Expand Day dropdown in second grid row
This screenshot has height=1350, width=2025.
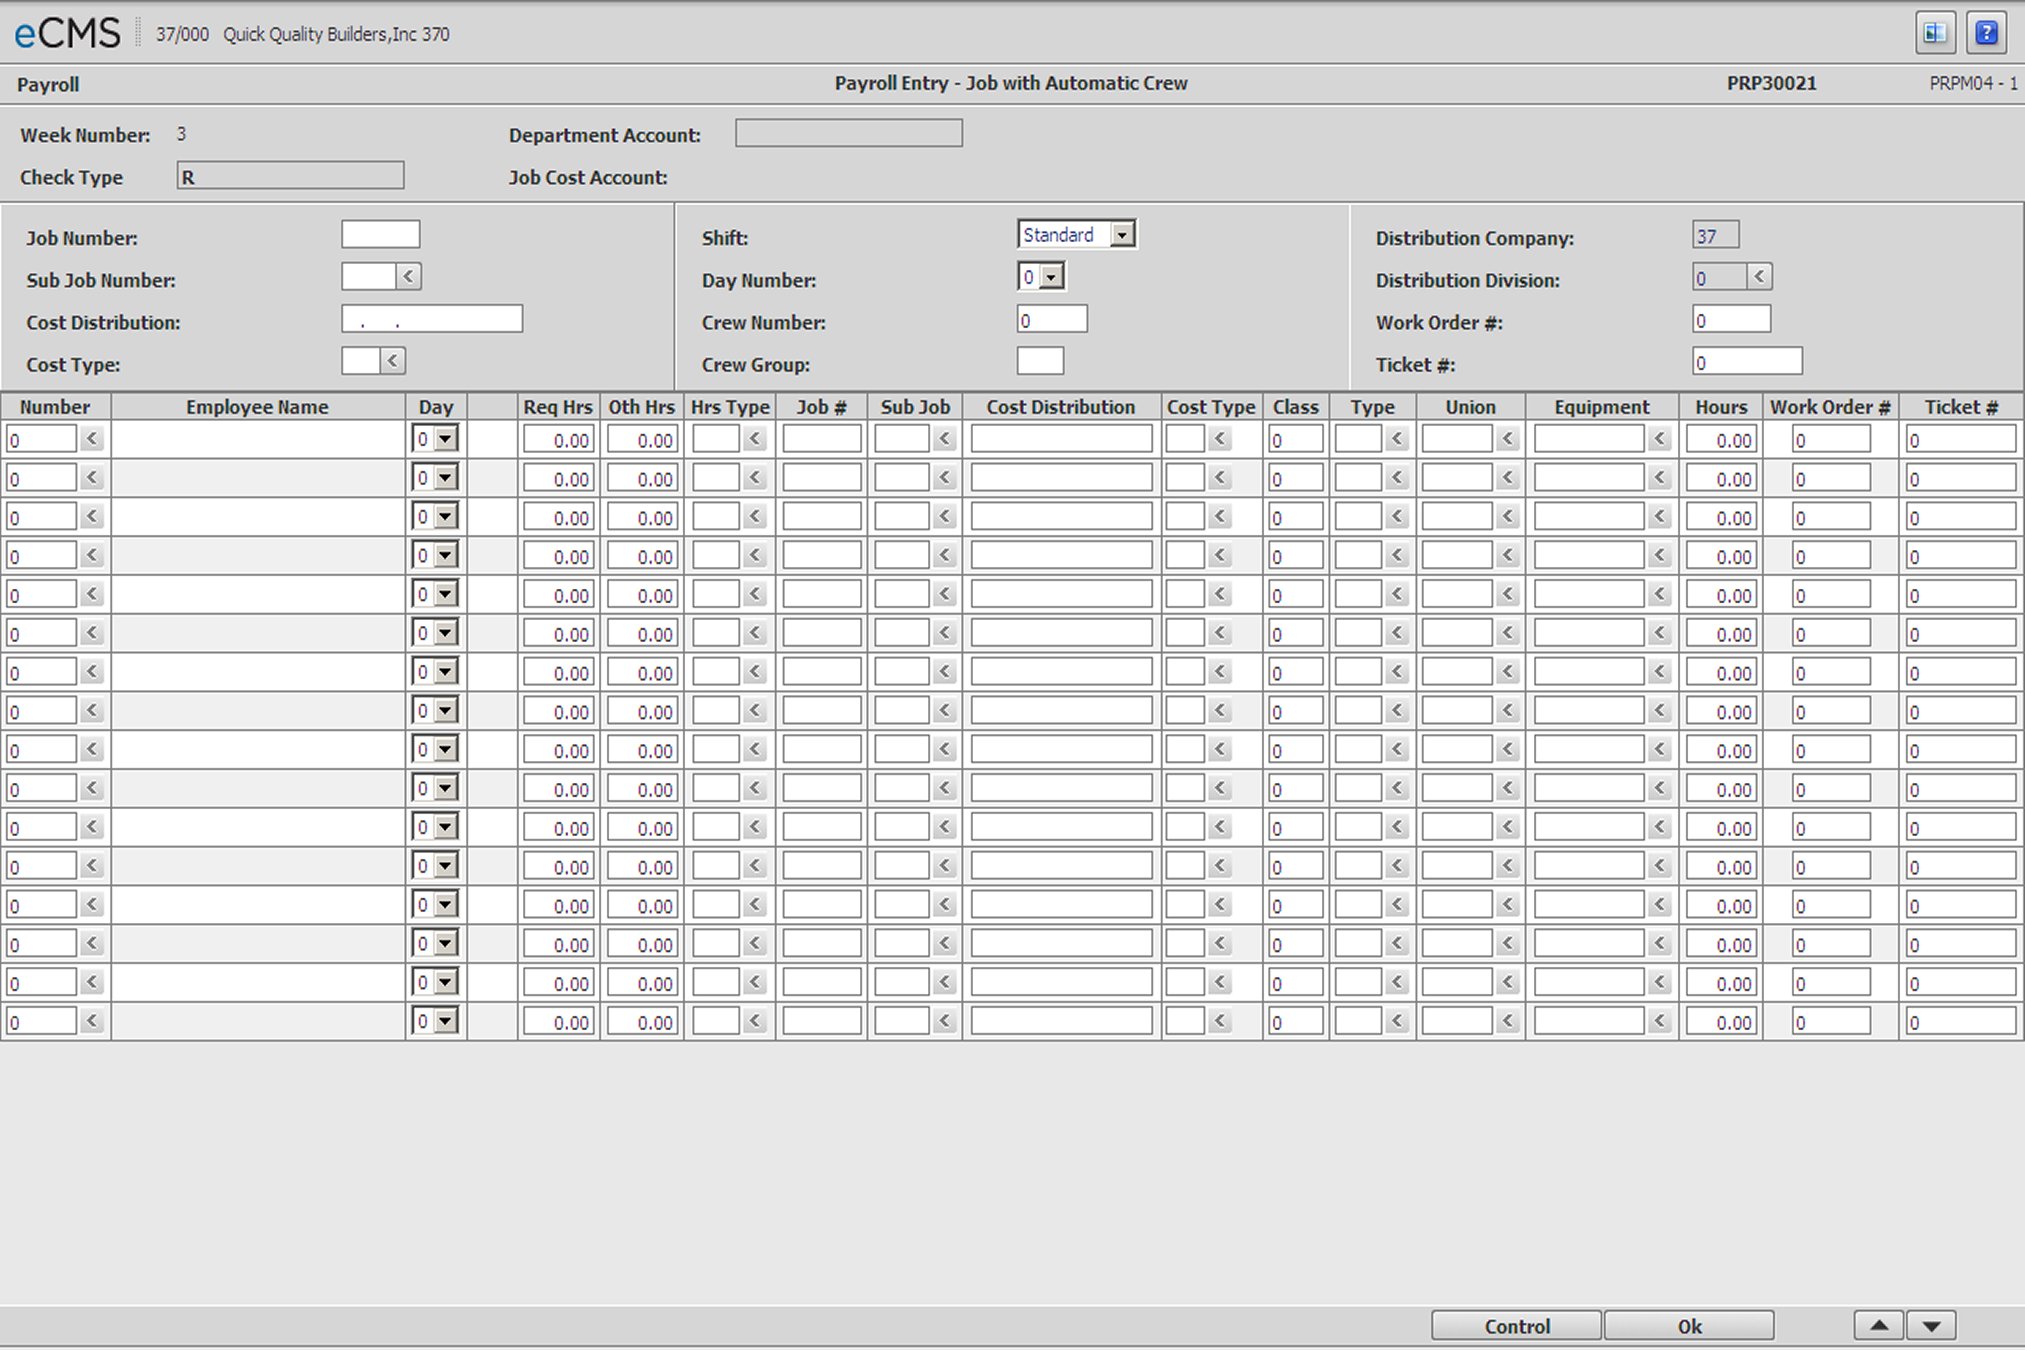[446, 478]
